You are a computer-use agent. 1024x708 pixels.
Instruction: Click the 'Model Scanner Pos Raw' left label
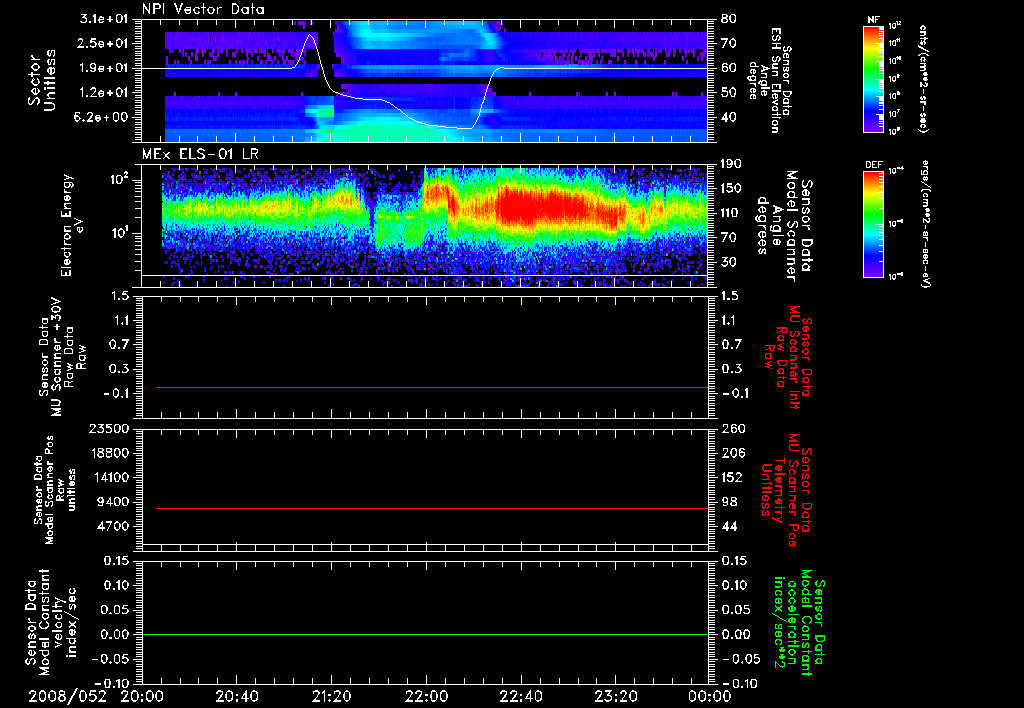(55, 490)
